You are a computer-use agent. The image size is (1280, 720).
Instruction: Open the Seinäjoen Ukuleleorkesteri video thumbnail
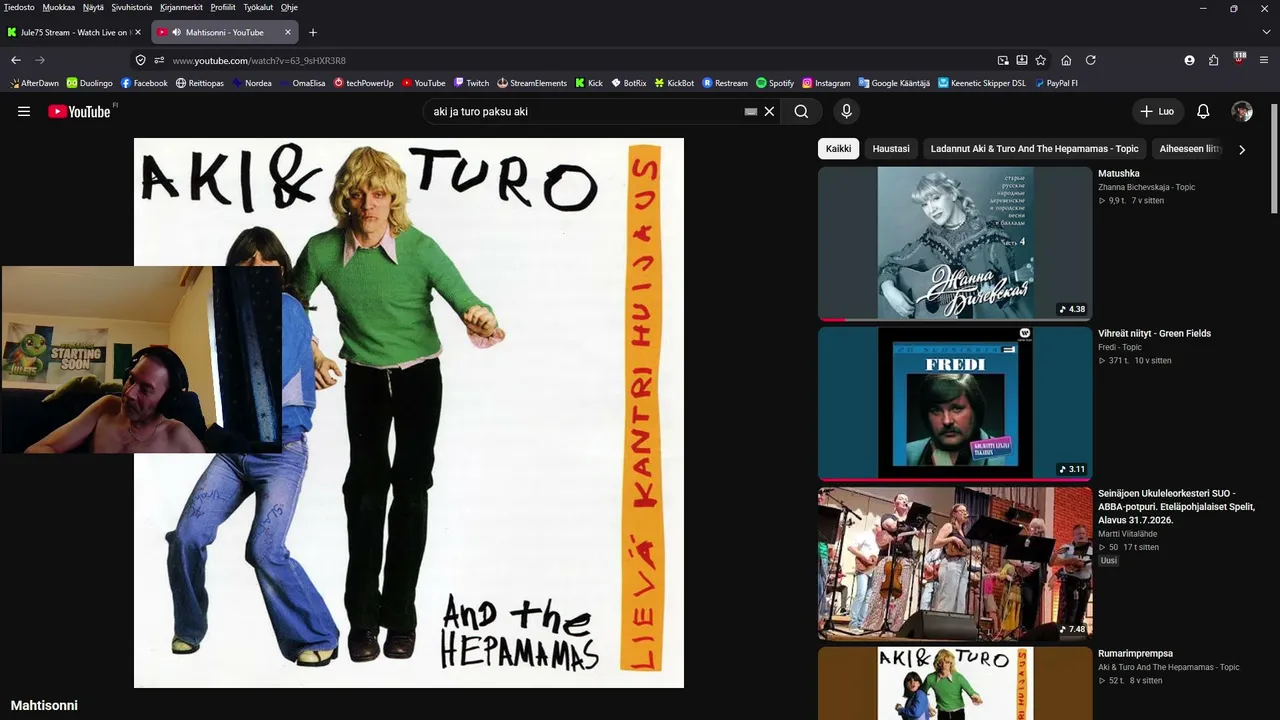tap(955, 563)
